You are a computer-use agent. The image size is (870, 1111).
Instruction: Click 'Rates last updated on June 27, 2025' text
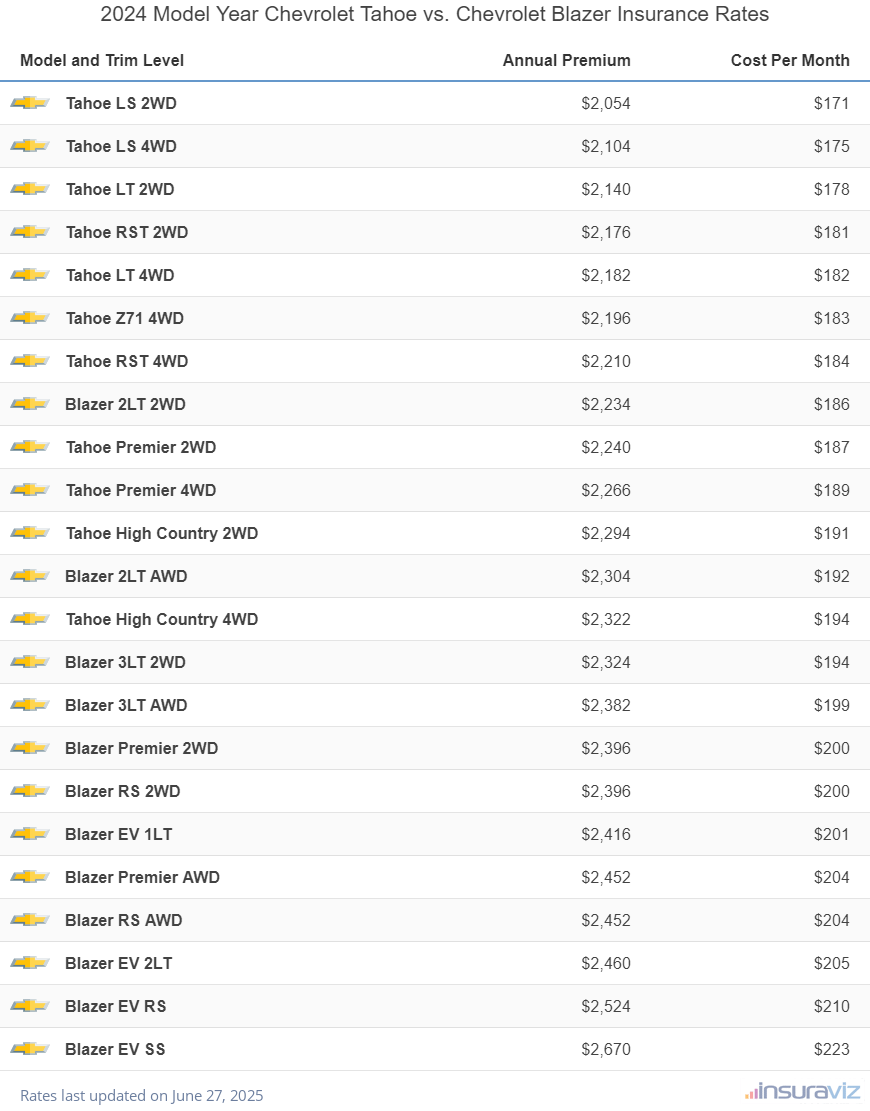pyautogui.click(x=142, y=1095)
